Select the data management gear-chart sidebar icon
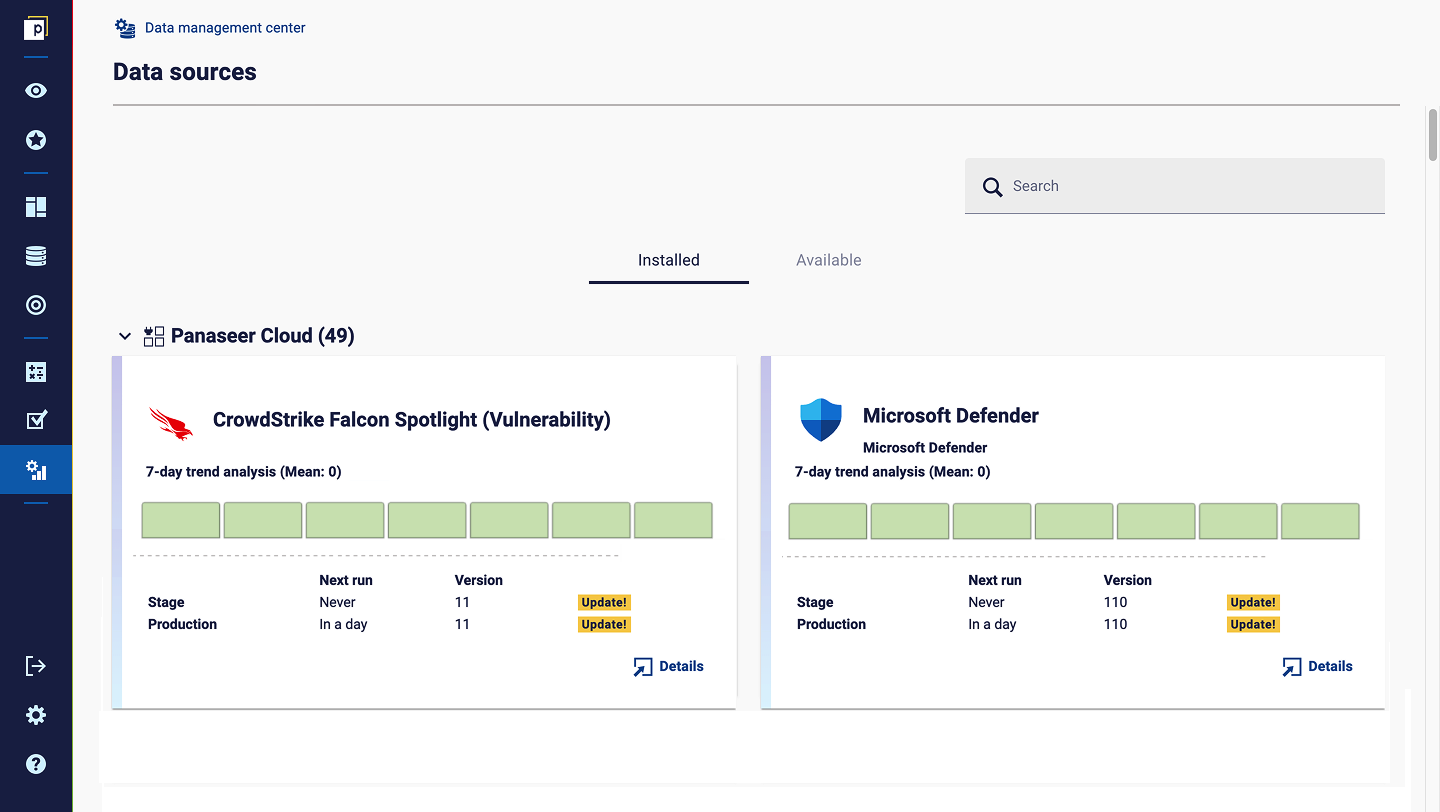This screenshot has height=812, width=1440. click(36, 470)
